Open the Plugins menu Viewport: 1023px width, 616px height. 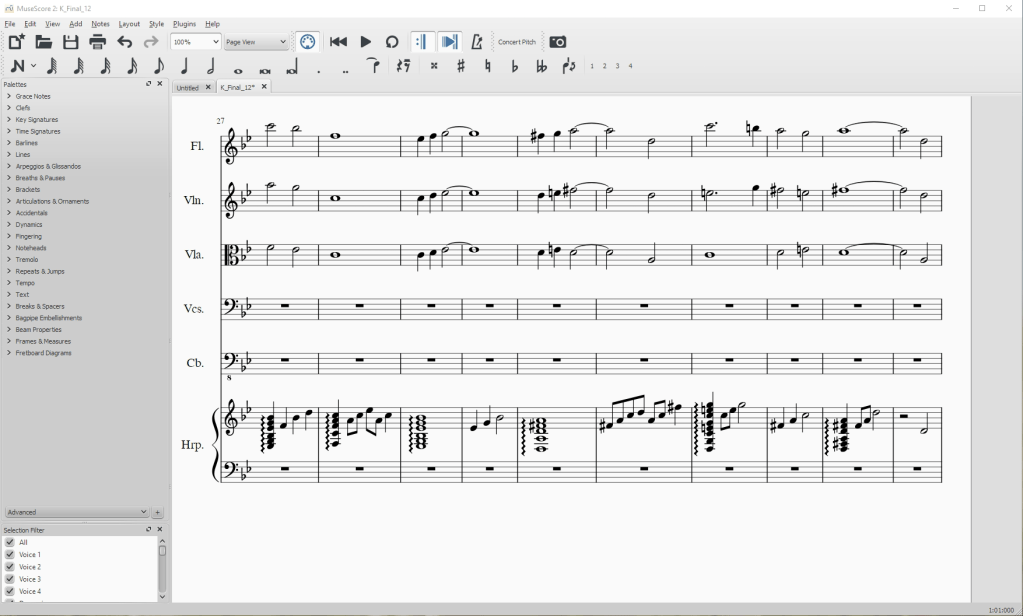(184, 23)
